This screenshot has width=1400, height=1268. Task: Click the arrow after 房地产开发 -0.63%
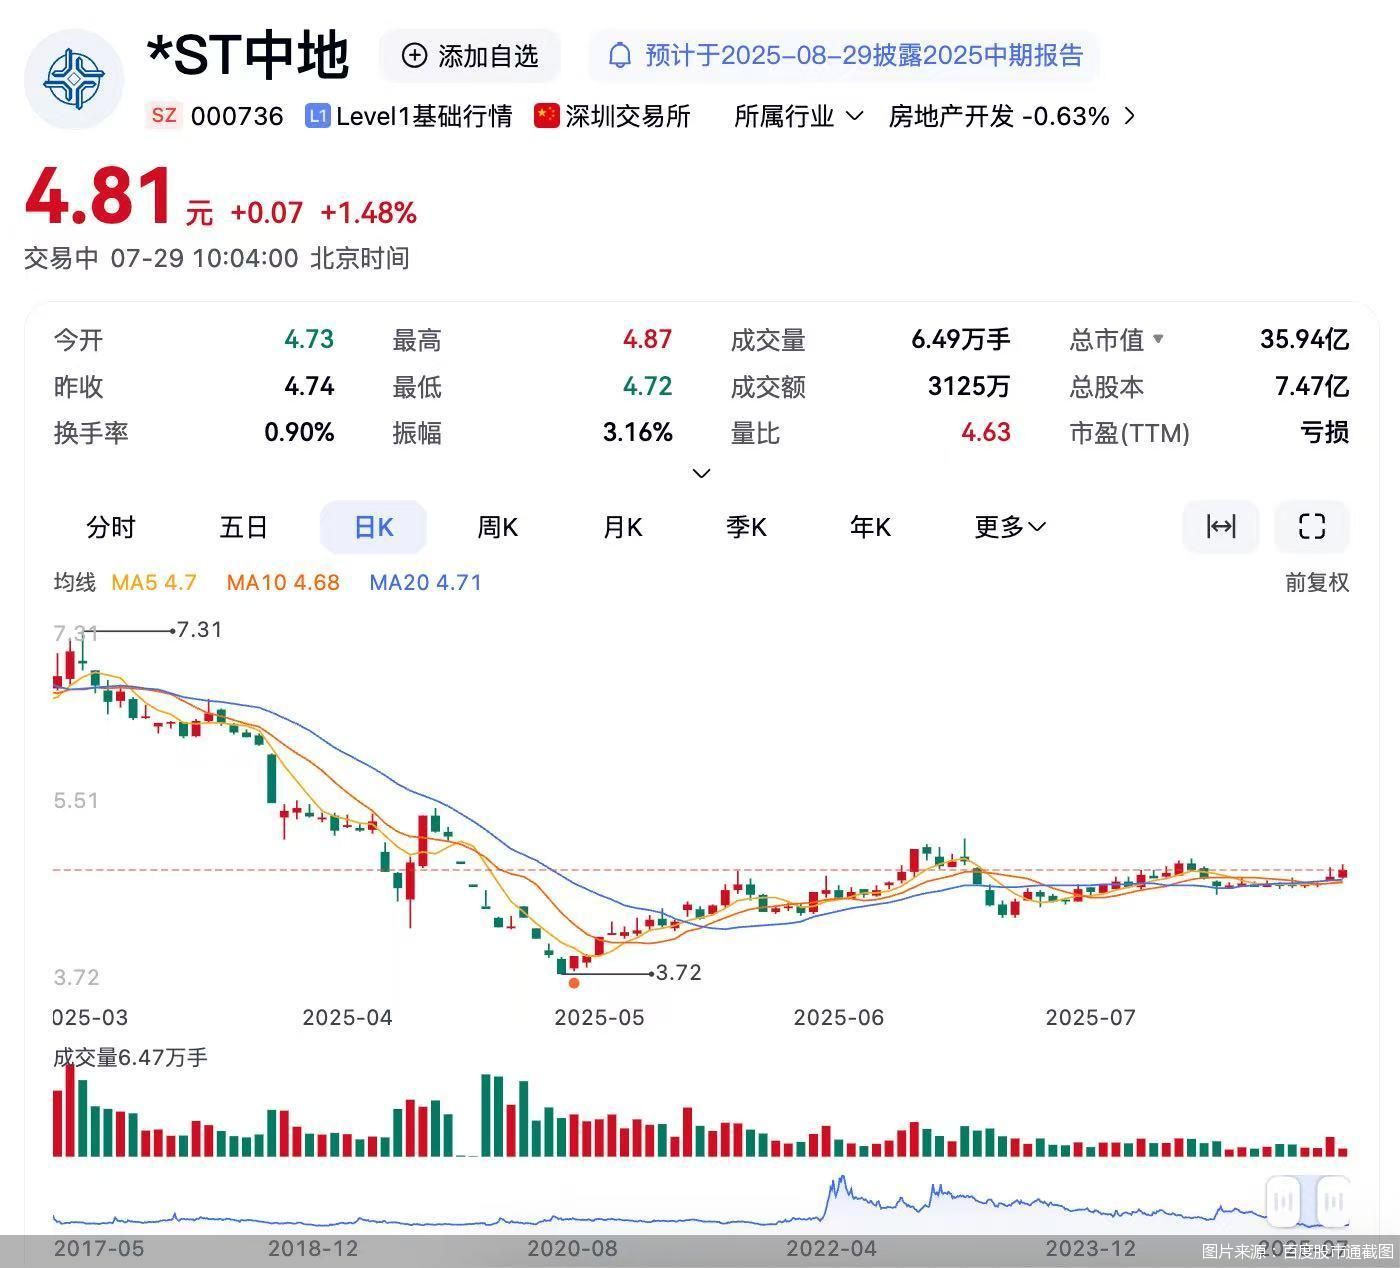[x=1130, y=116]
